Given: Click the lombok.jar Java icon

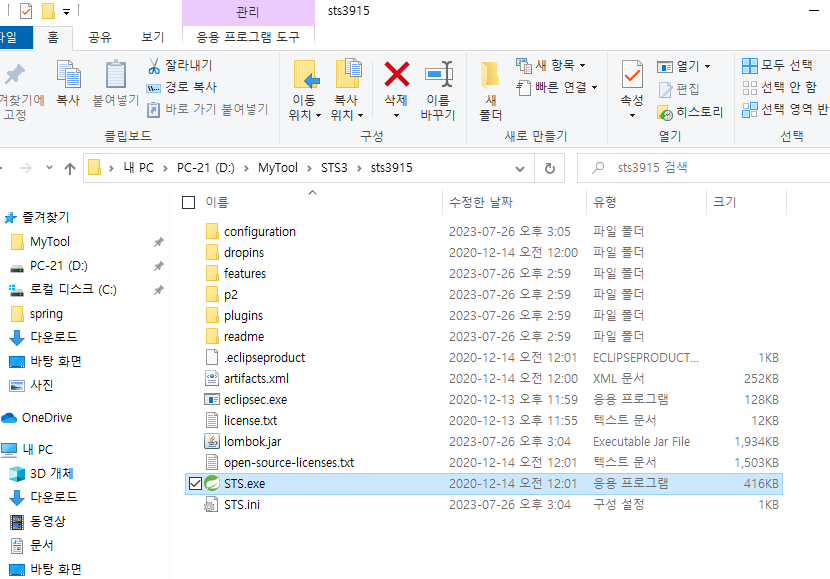Looking at the screenshot, I should point(212,441).
